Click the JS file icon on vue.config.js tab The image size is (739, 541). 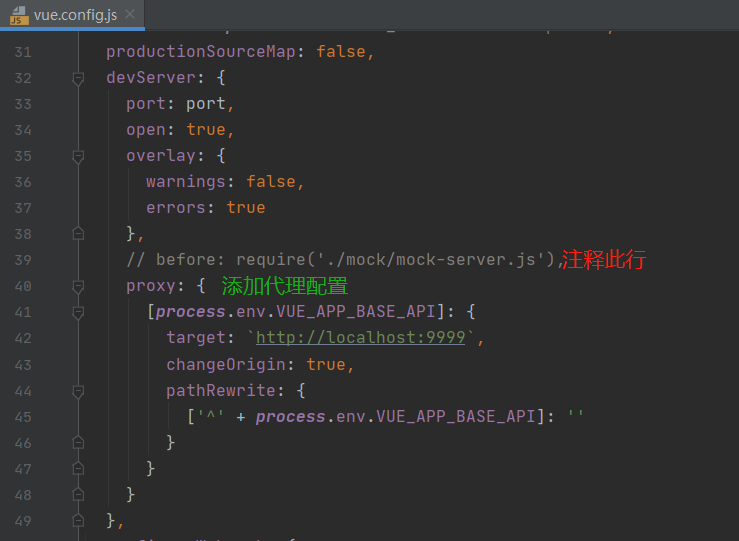(x=19, y=15)
